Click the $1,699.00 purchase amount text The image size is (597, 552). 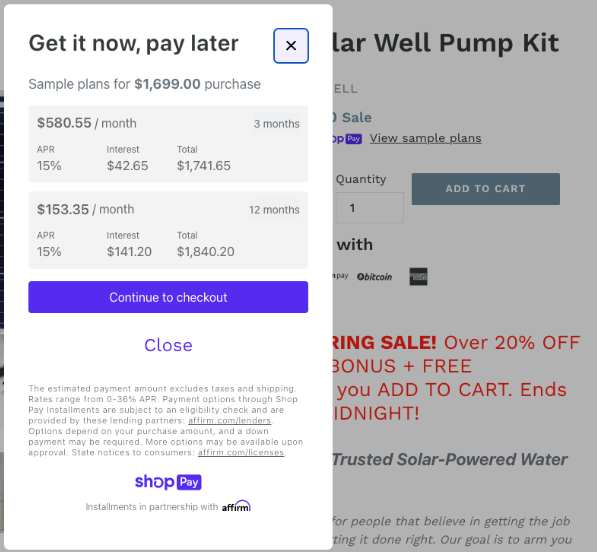[167, 84]
